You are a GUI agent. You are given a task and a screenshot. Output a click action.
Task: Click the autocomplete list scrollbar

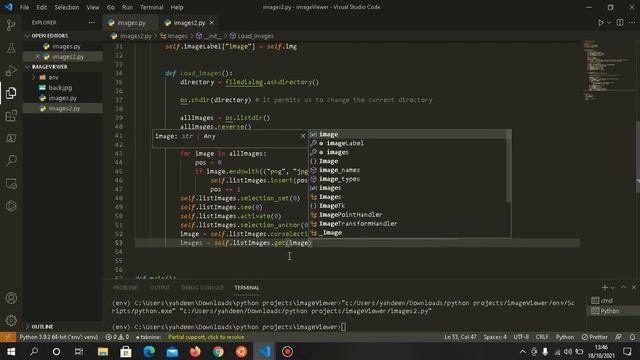[509, 166]
